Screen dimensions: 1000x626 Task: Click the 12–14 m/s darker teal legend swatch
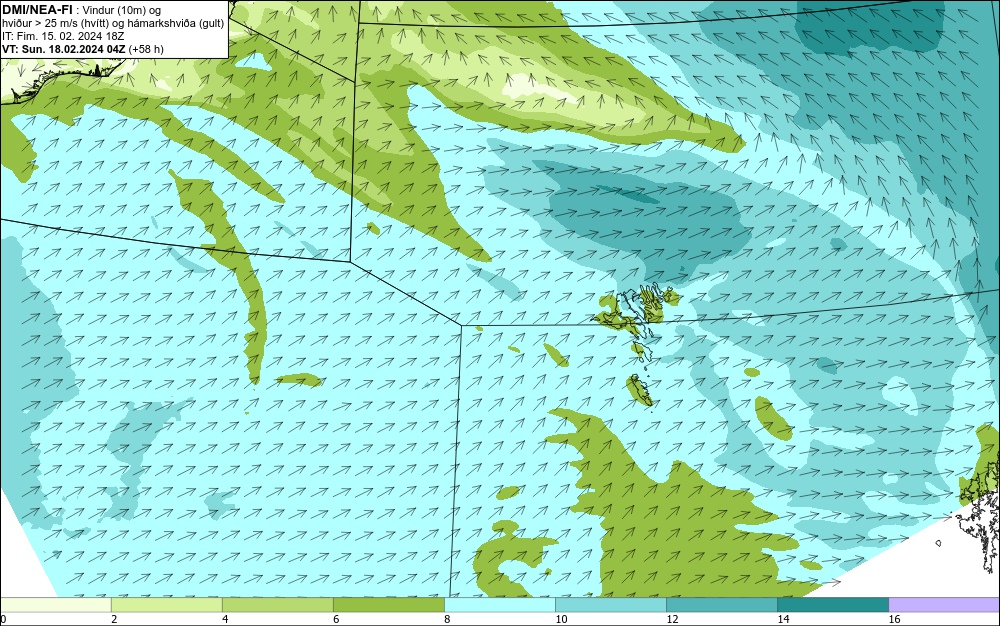point(722,604)
